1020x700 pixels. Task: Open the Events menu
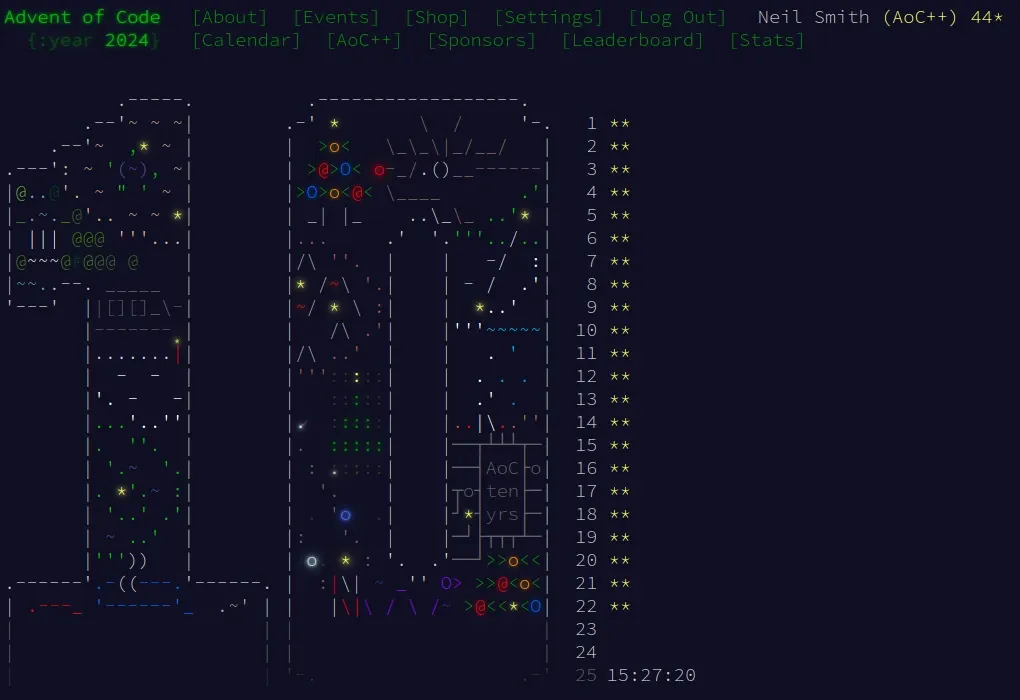(335, 16)
